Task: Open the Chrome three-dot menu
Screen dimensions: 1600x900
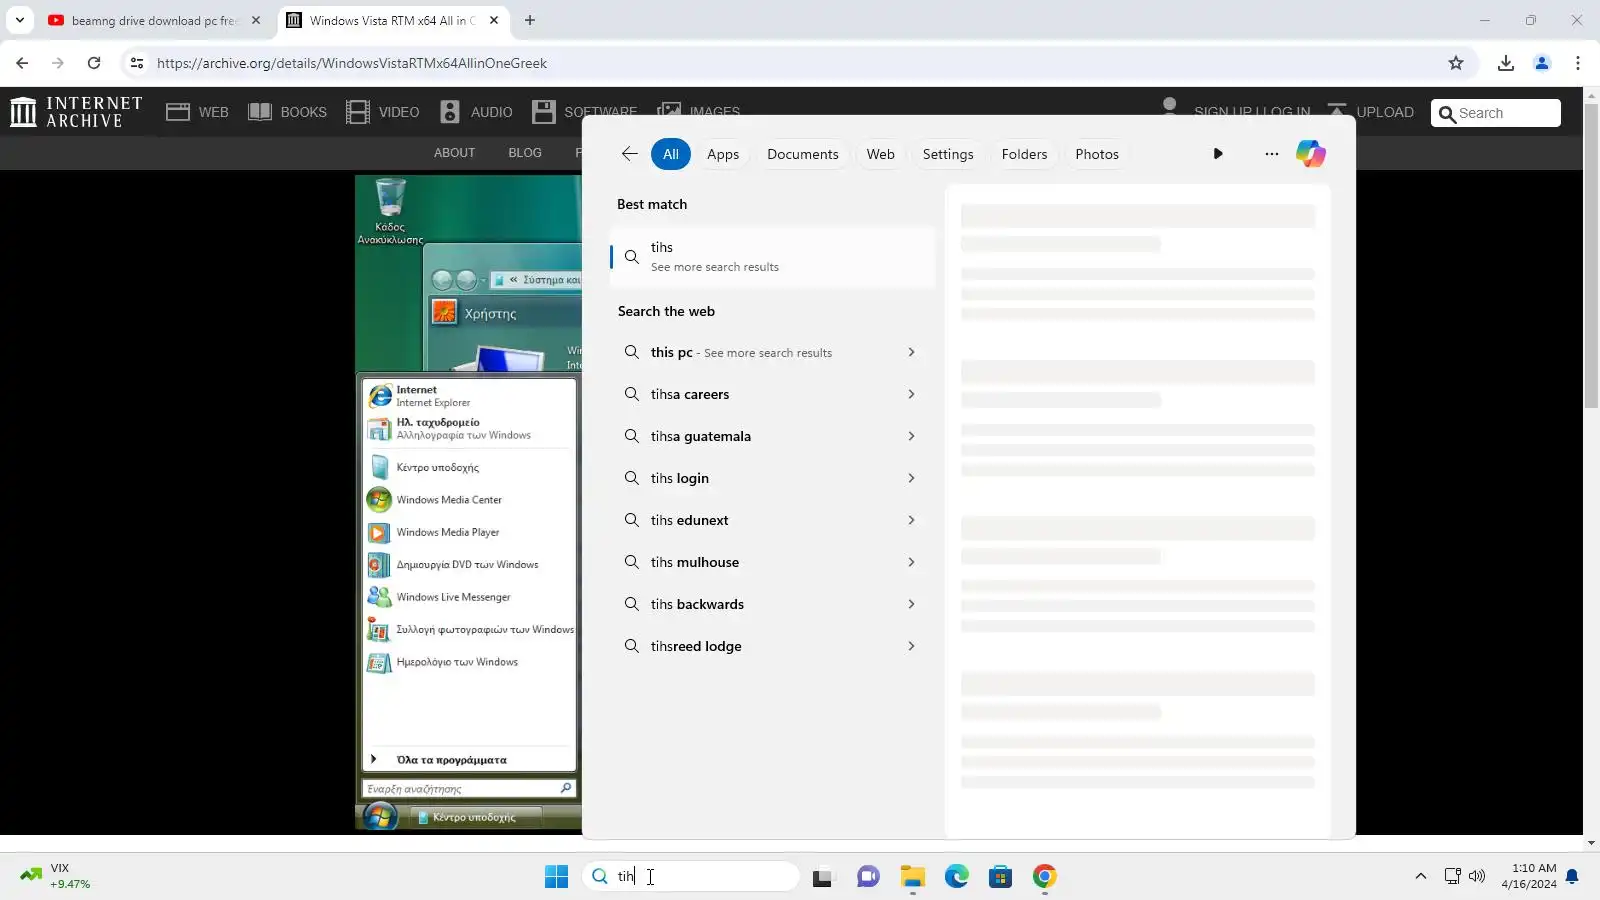Action: [x=1578, y=63]
